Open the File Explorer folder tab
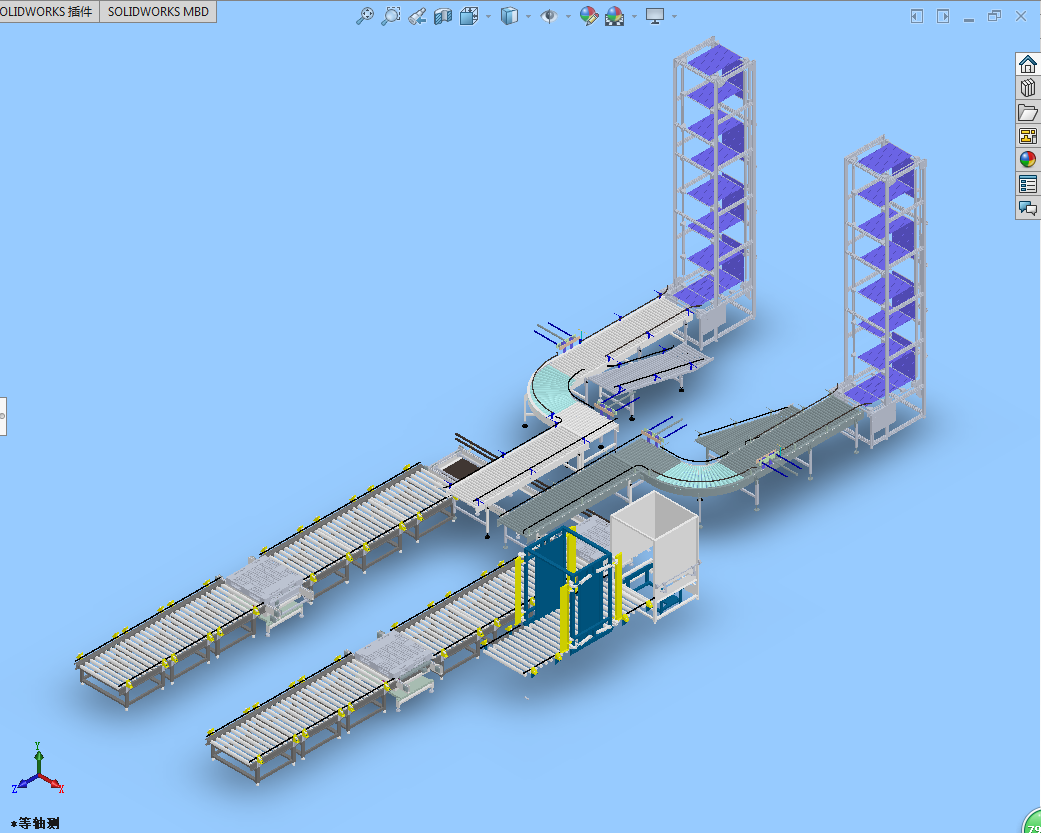Image resolution: width=1041 pixels, height=833 pixels. (1028, 112)
